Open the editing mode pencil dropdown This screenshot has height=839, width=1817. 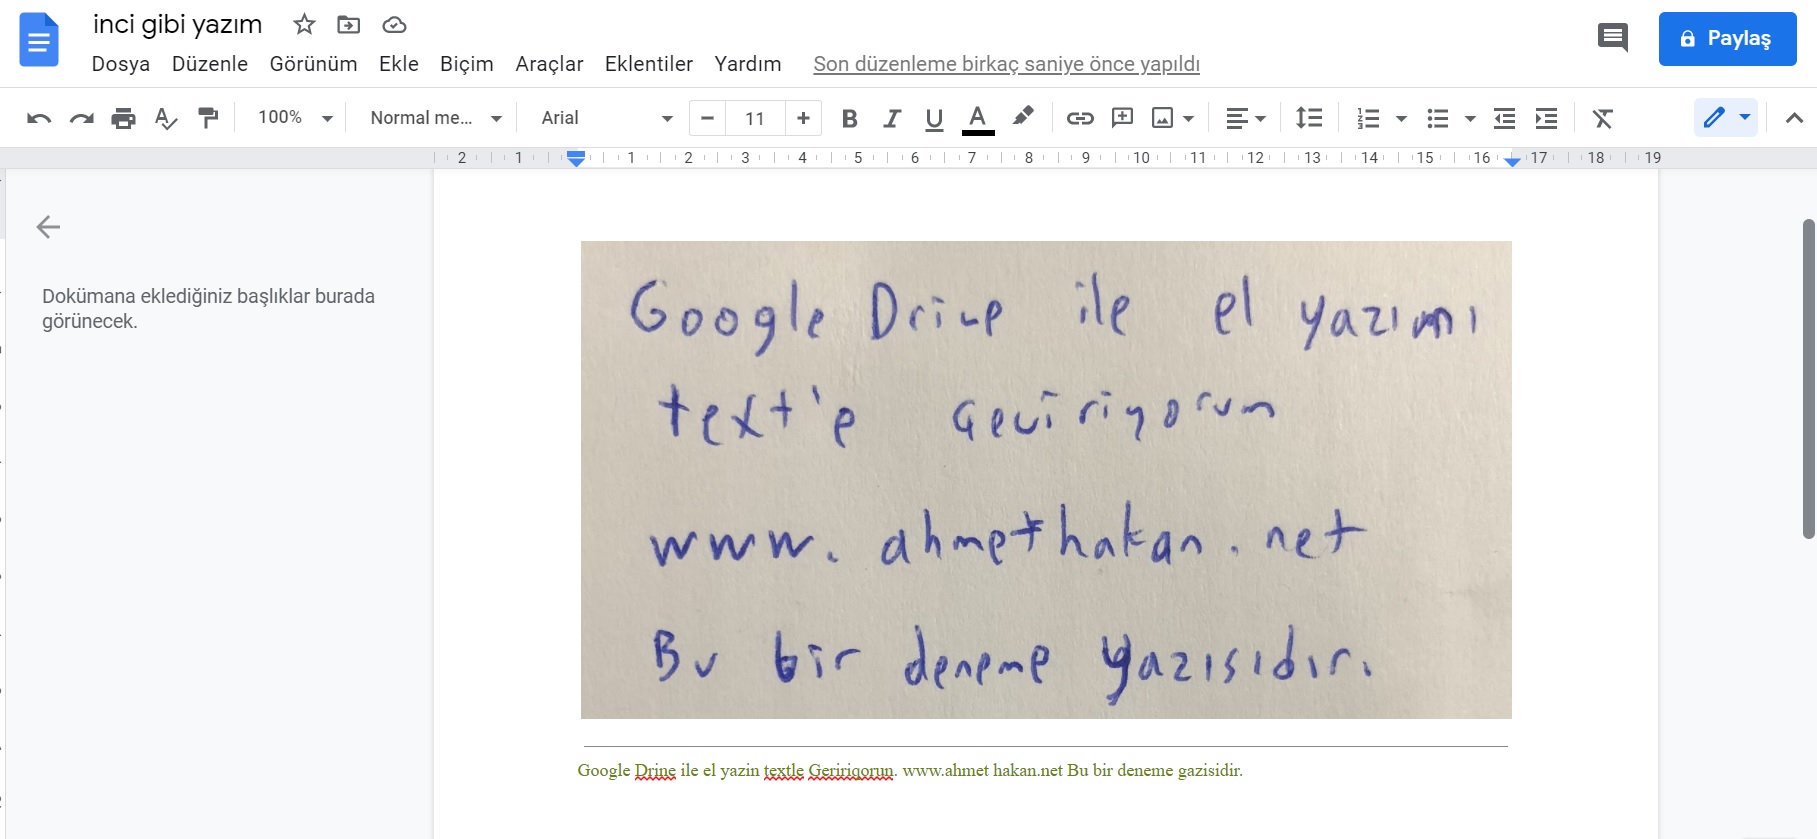1726,118
